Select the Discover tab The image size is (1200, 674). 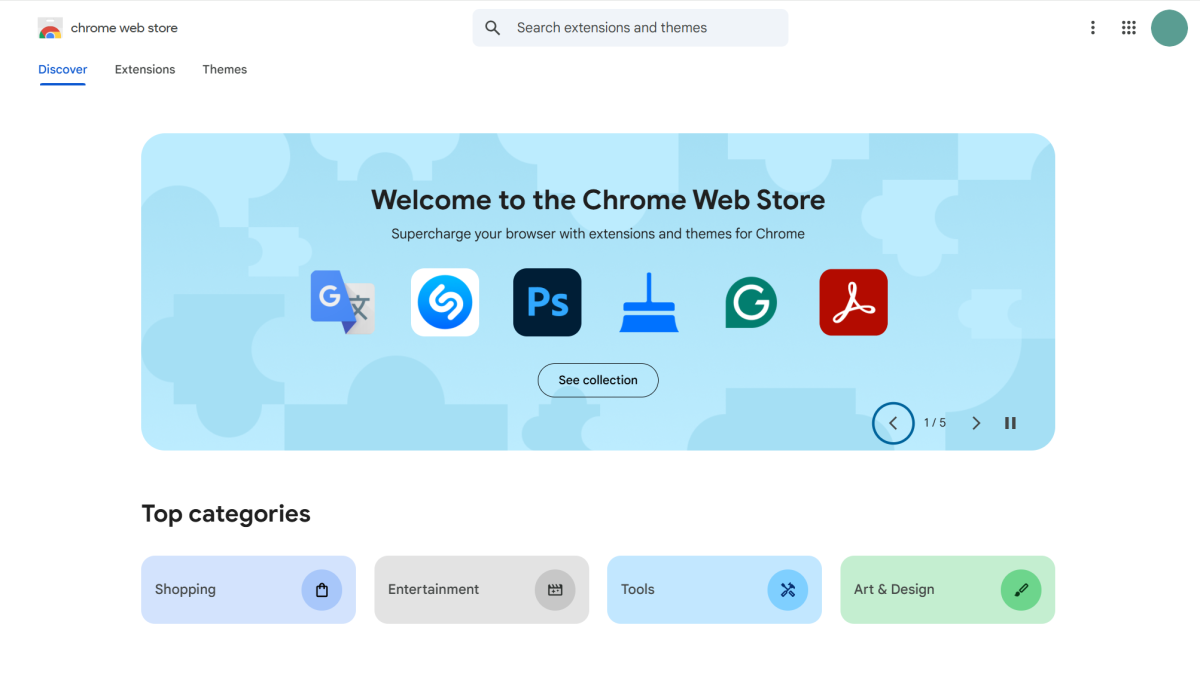pos(62,69)
